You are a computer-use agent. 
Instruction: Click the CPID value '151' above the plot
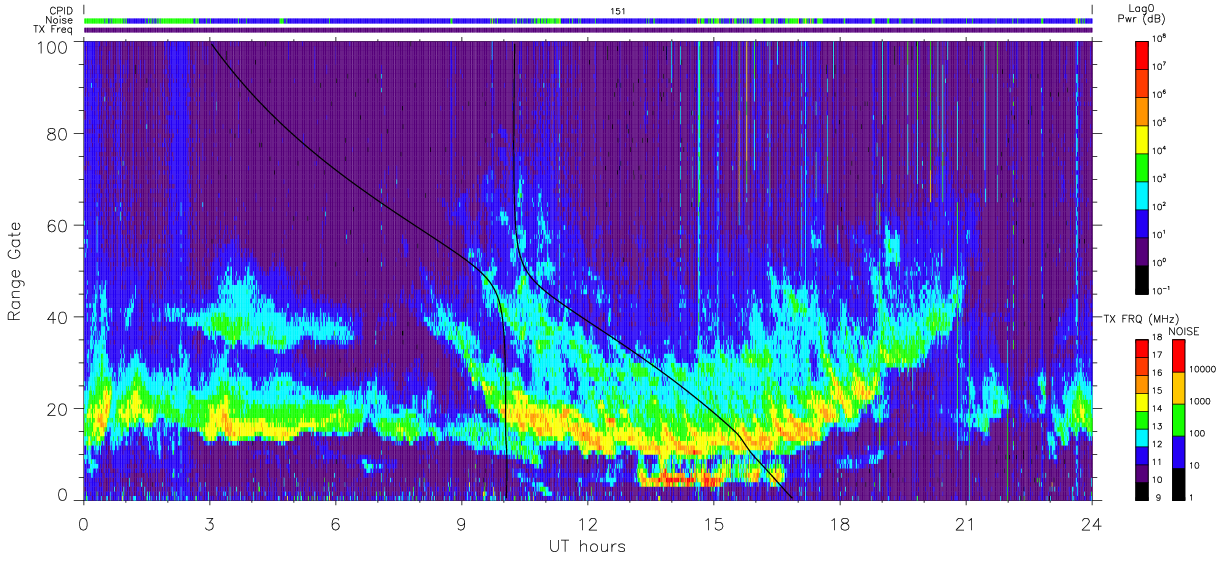617,11
